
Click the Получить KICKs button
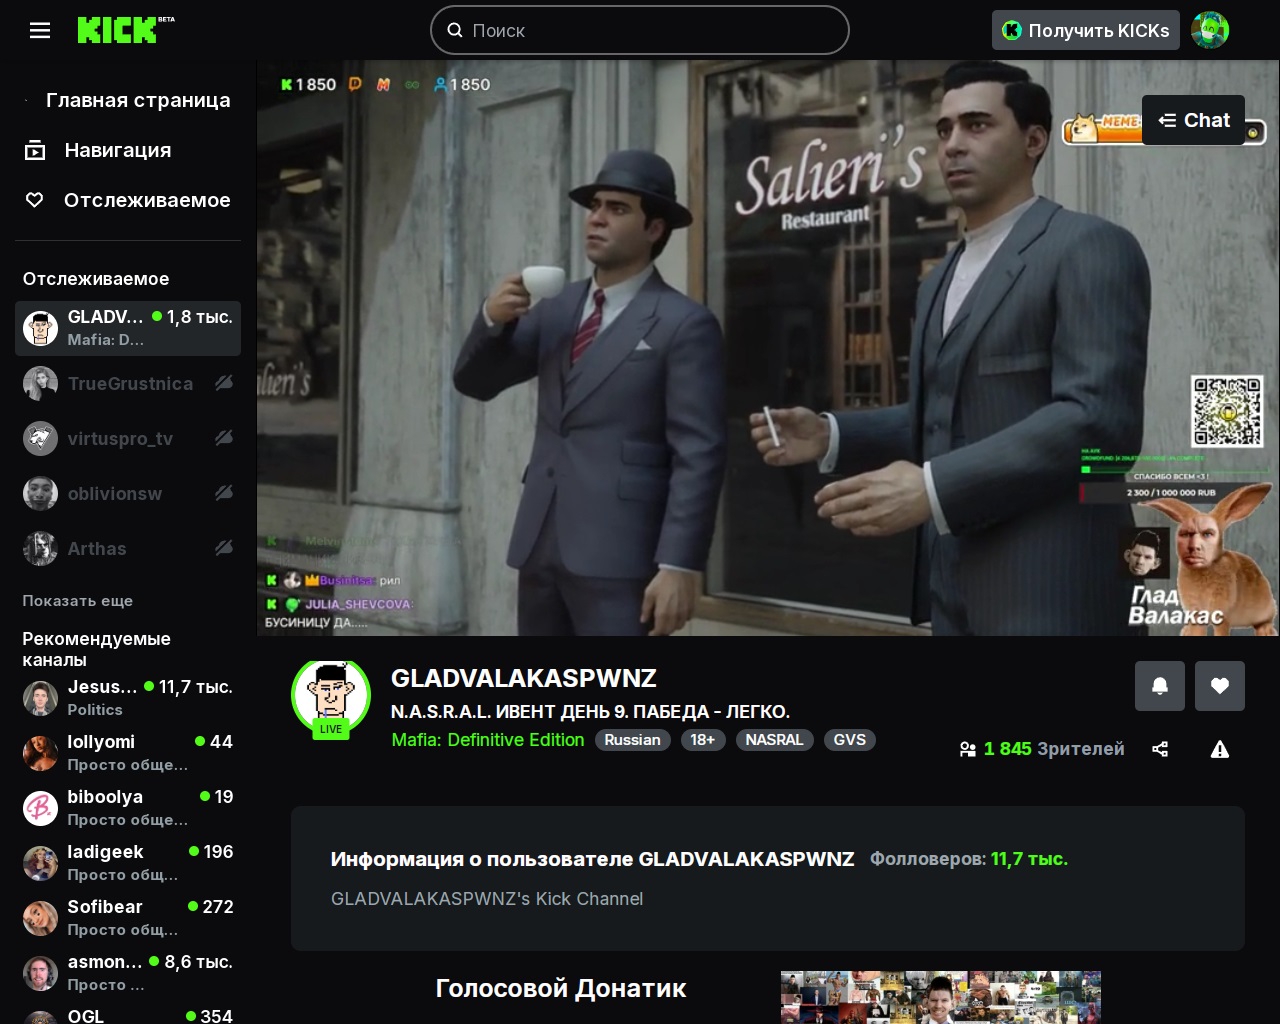coord(1086,30)
